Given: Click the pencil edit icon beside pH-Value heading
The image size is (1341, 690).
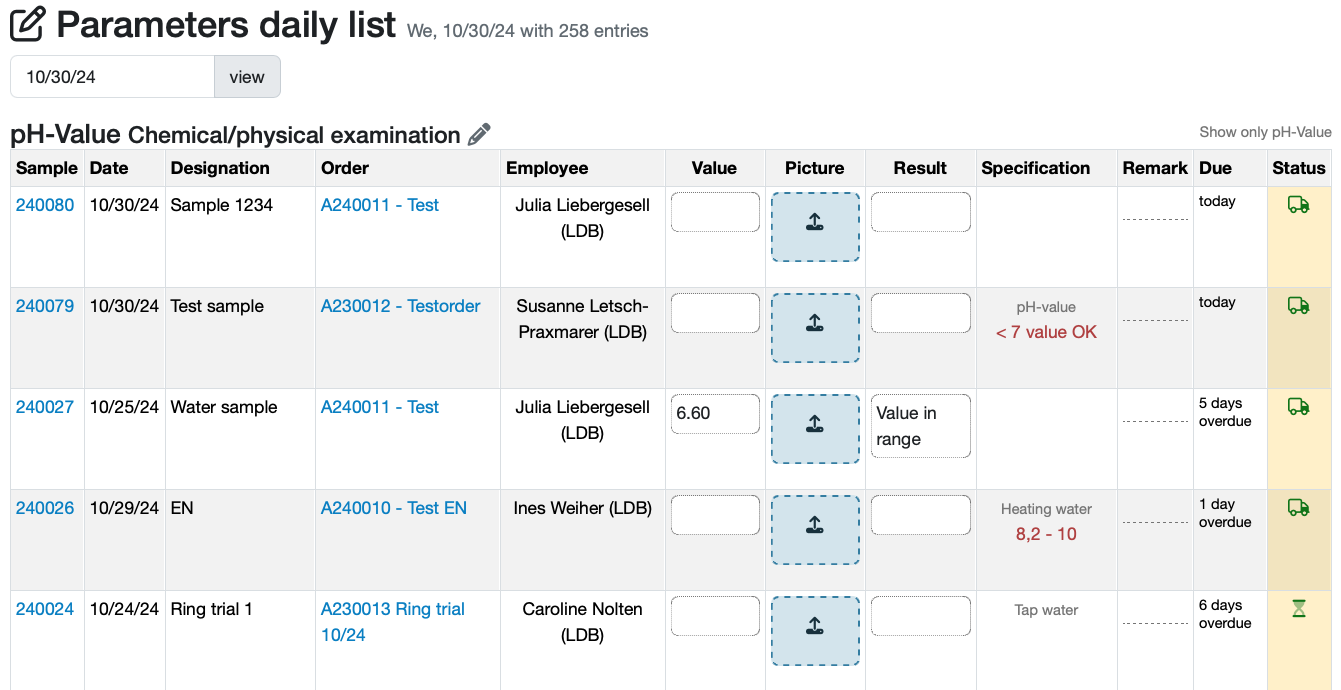Looking at the screenshot, I should (480, 135).
